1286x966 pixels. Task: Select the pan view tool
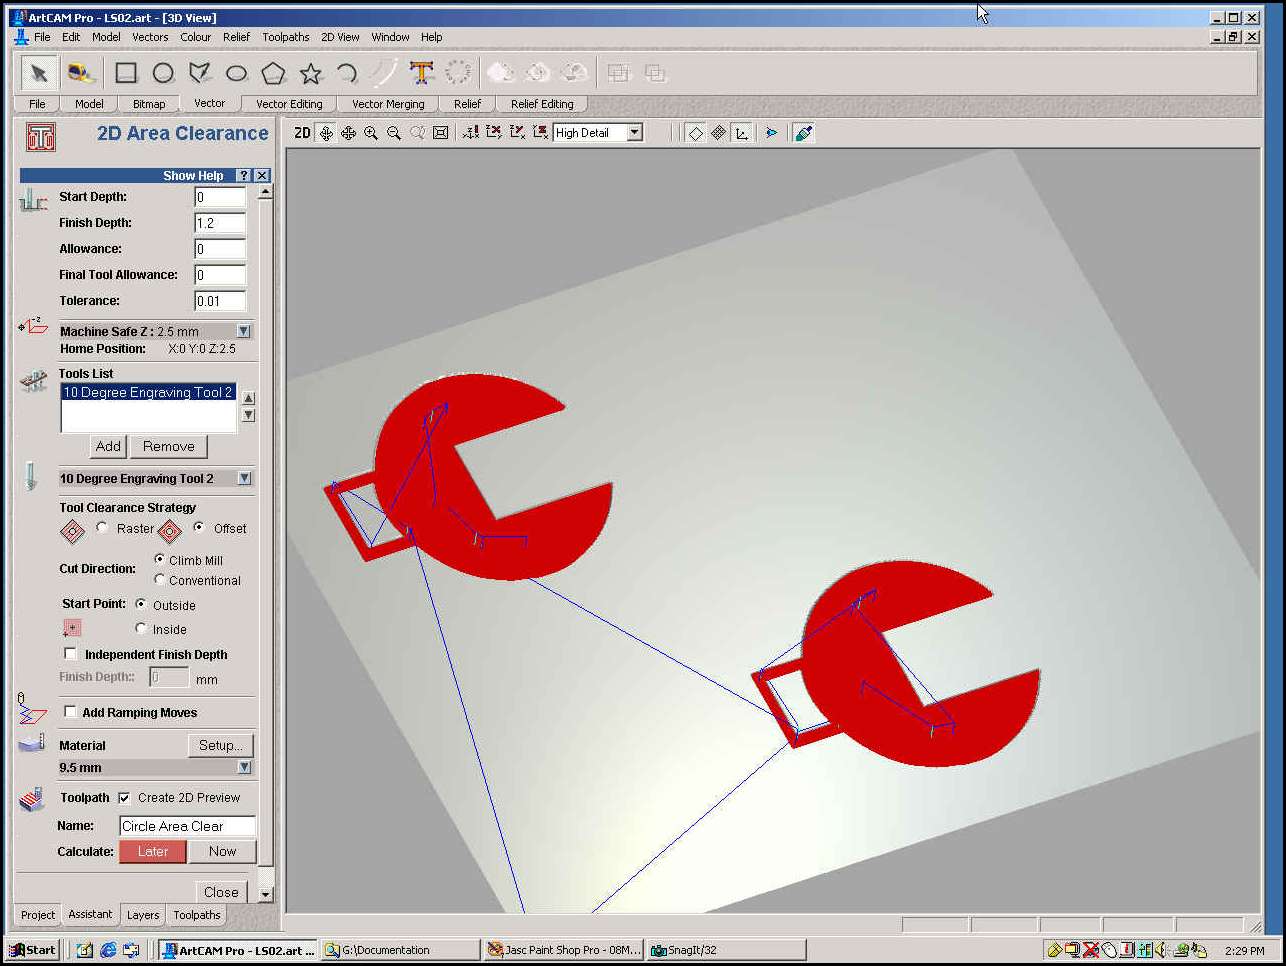pyautogui.click(x=348, y=133)
